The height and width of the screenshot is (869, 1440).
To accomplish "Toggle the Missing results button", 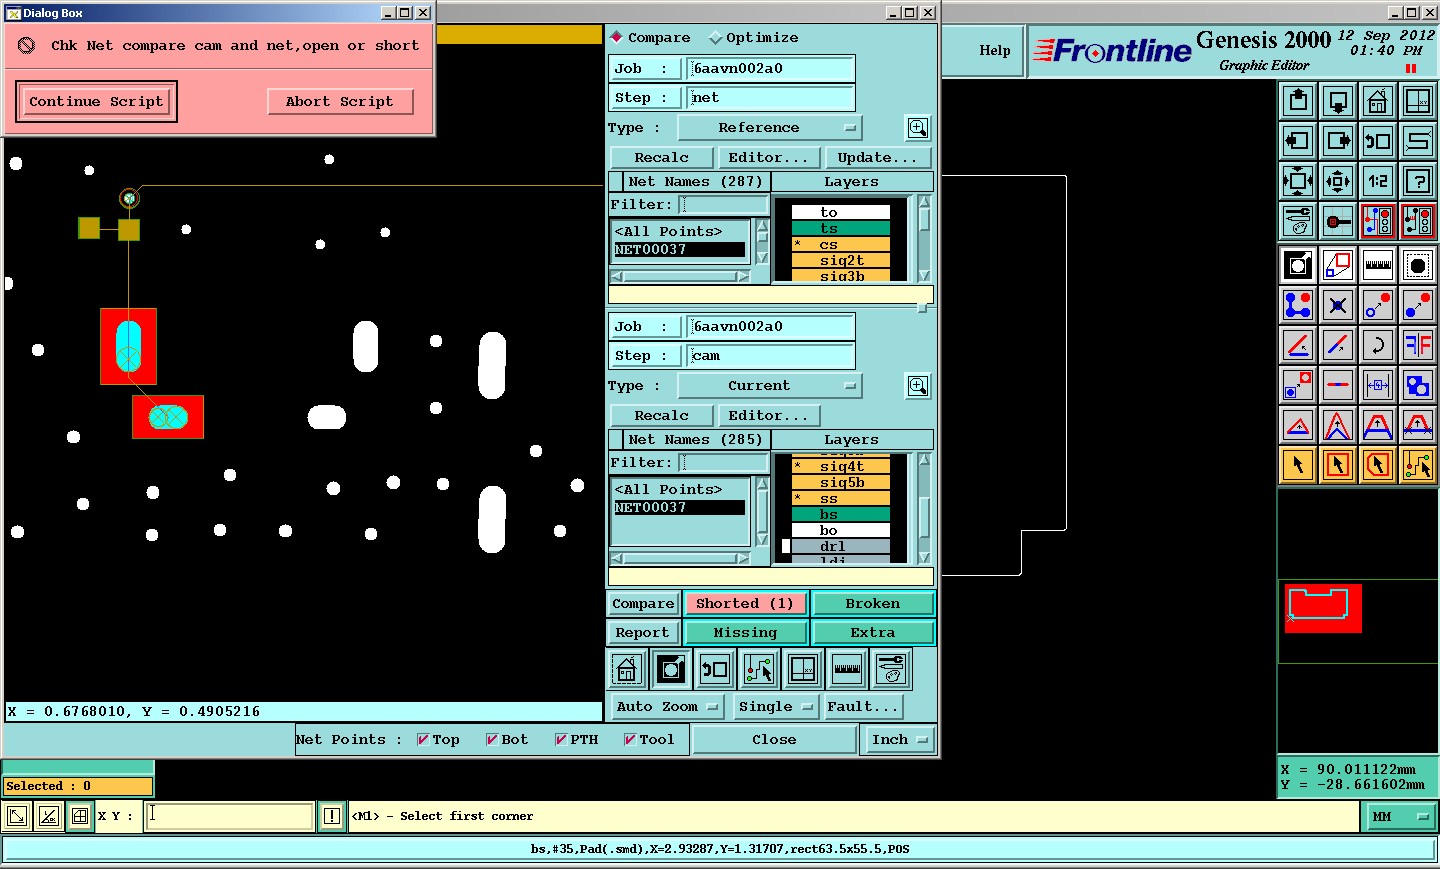I will tap(745, 632).
